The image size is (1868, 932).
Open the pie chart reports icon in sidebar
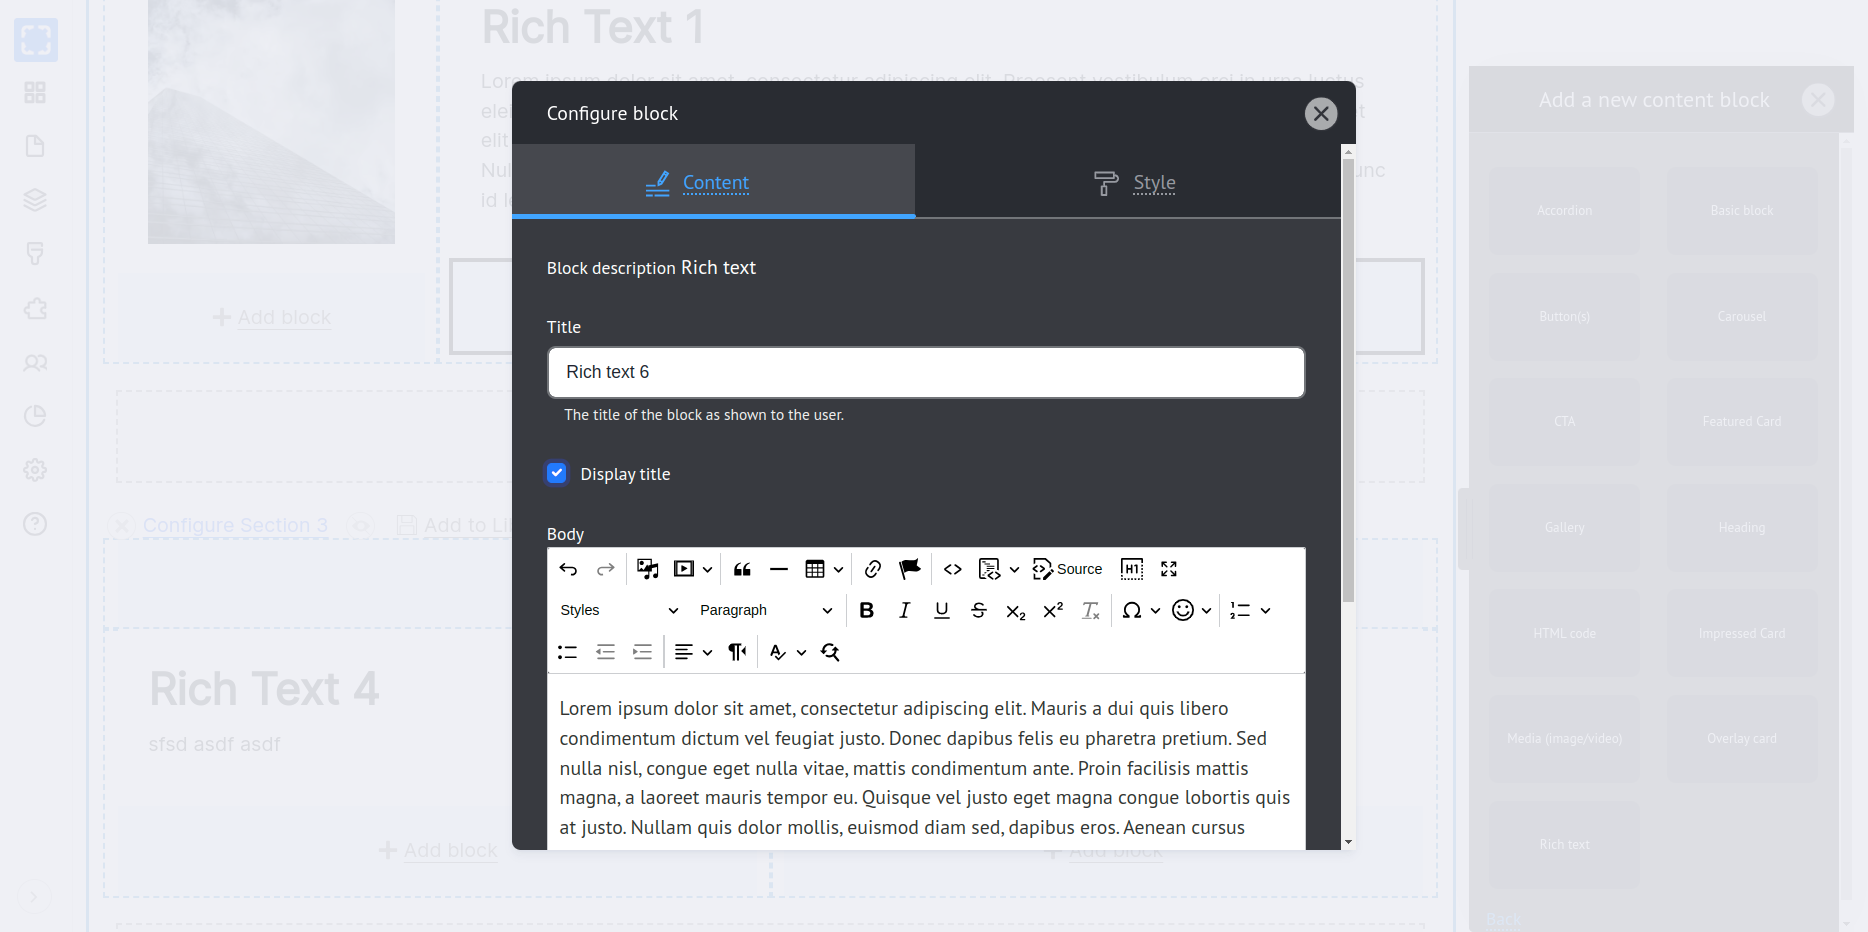pos(35,416)
